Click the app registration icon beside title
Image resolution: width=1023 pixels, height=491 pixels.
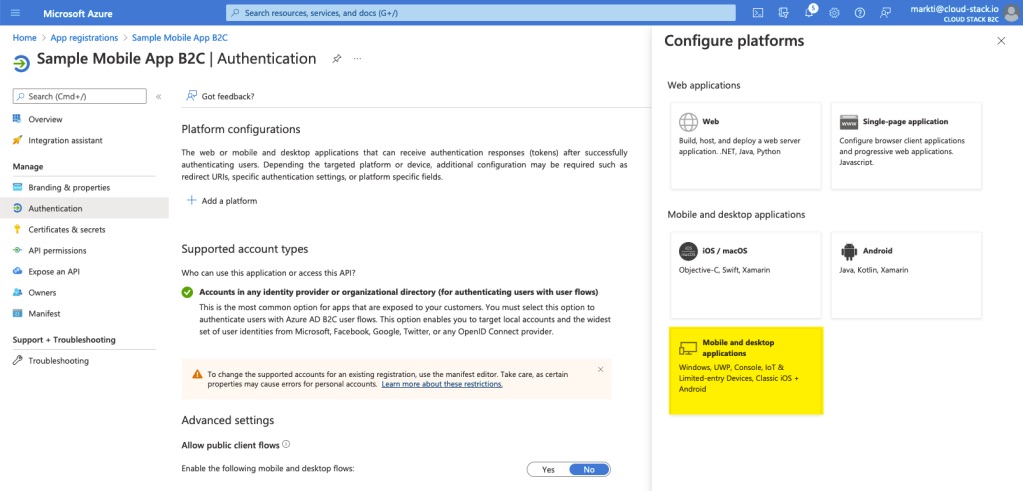[22, 63]
